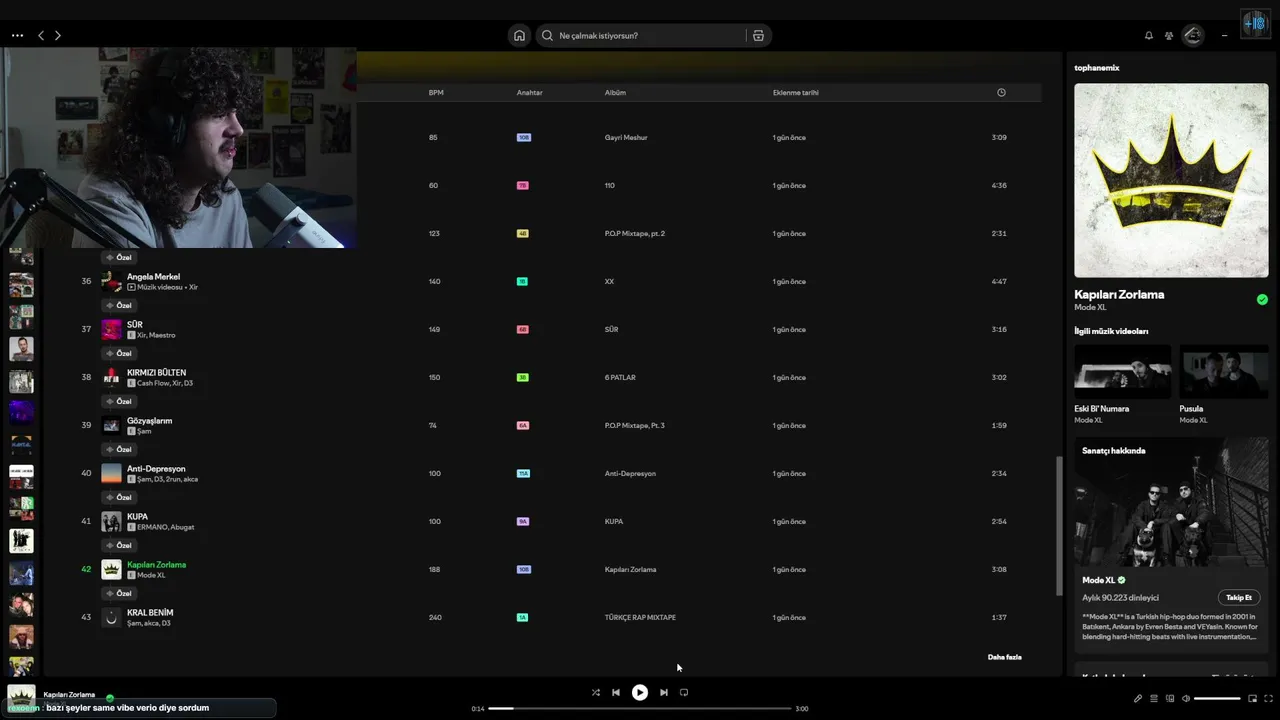The image size is (1280, 720).
Task: Open the connect to a device picker
Action: pos(1169,698)
